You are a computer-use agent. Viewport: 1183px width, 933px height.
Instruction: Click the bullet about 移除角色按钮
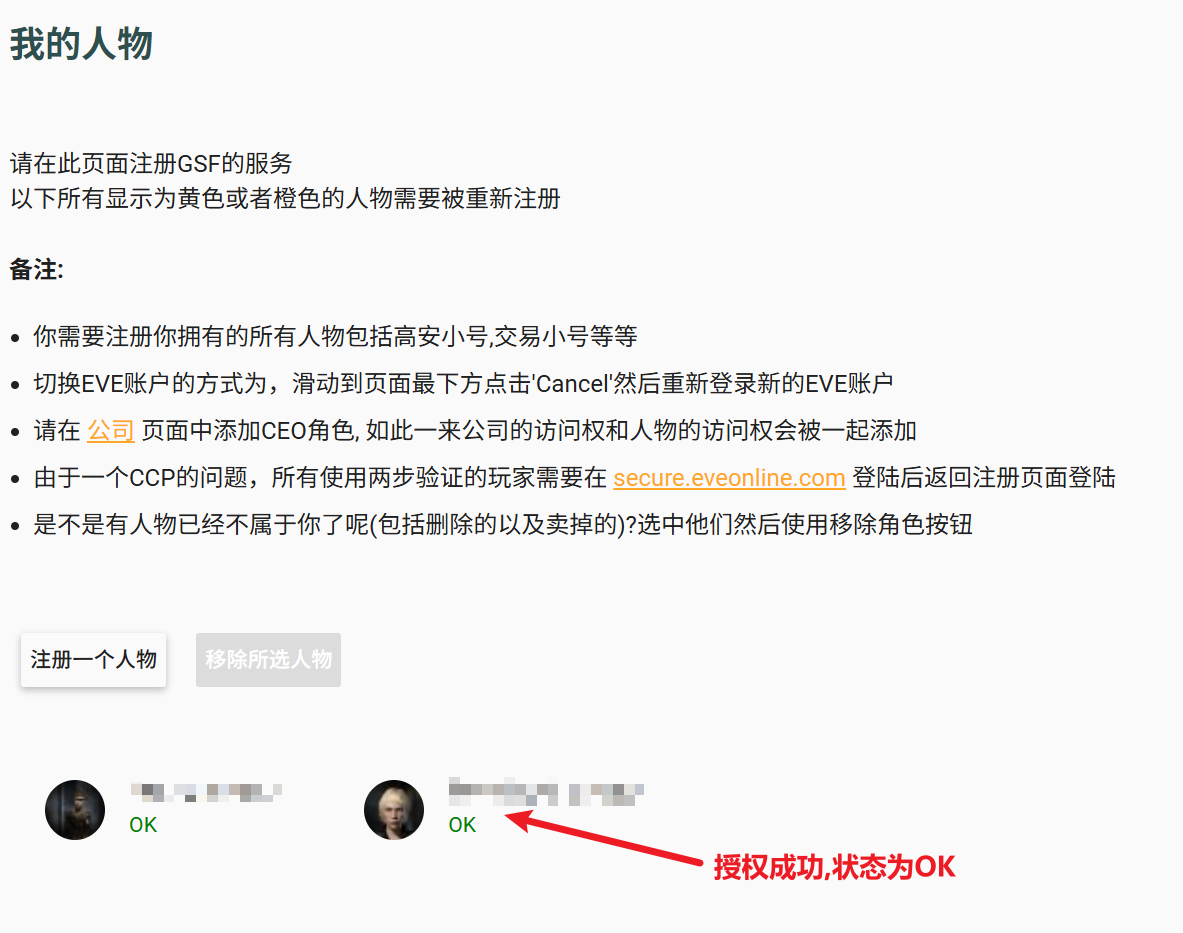[503, 524]
